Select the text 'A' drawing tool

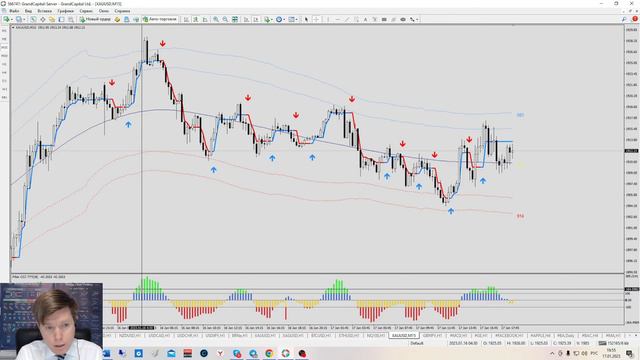[365, 19]
